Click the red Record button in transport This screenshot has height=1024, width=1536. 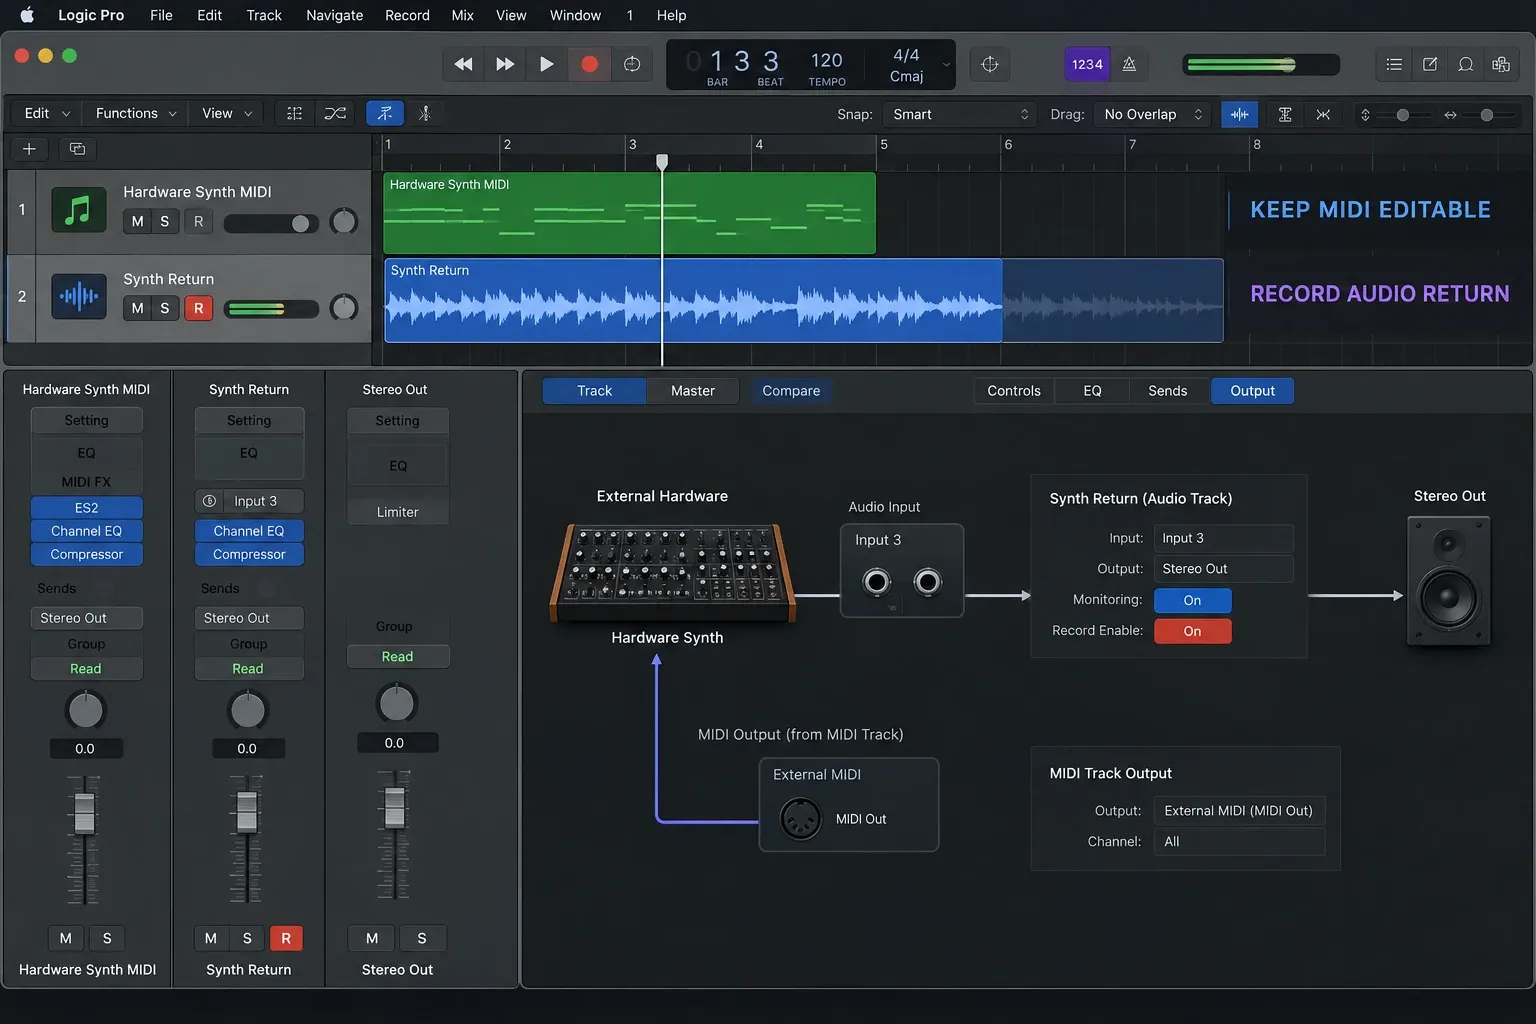click(x=589, y=64)
